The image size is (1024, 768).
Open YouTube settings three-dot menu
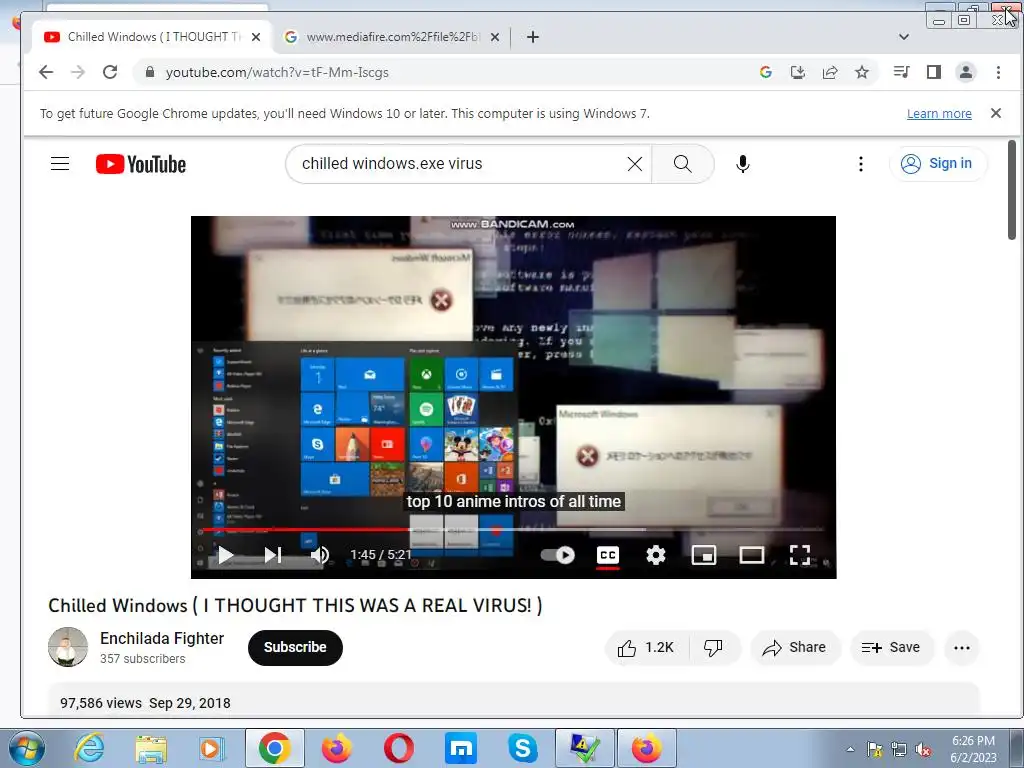pos(861,164)
